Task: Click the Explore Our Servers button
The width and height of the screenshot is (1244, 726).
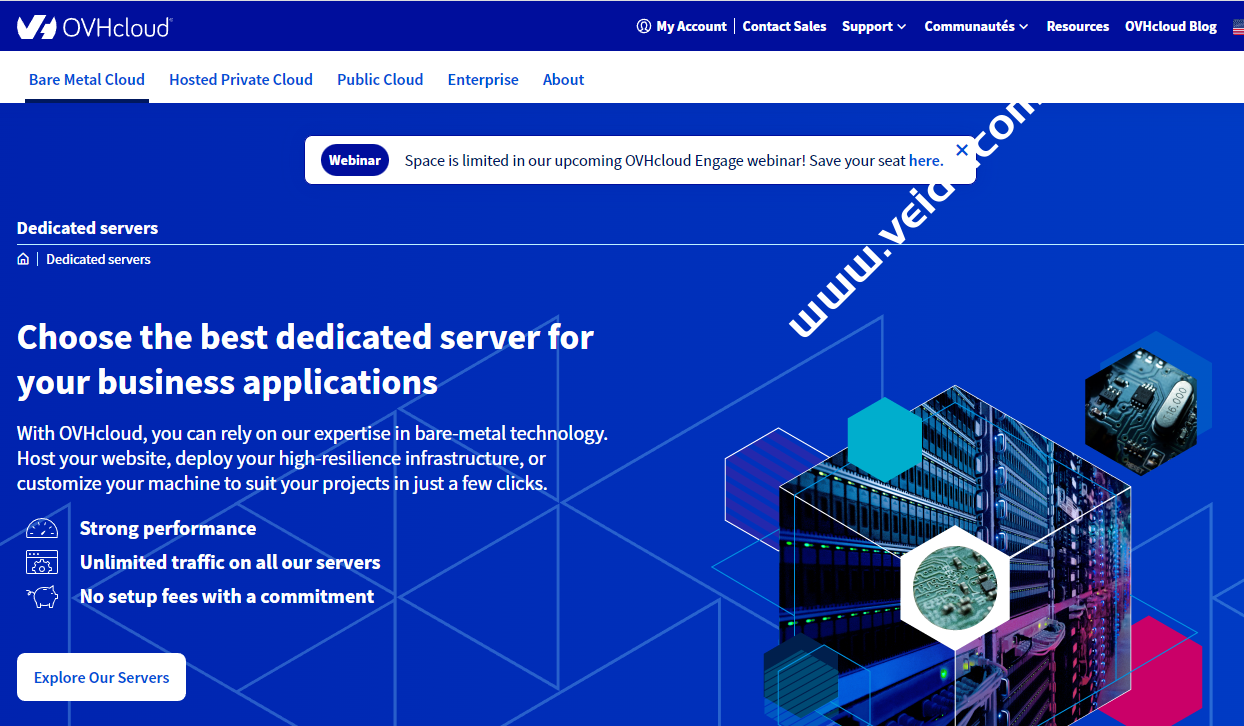Action: point(101,677)
